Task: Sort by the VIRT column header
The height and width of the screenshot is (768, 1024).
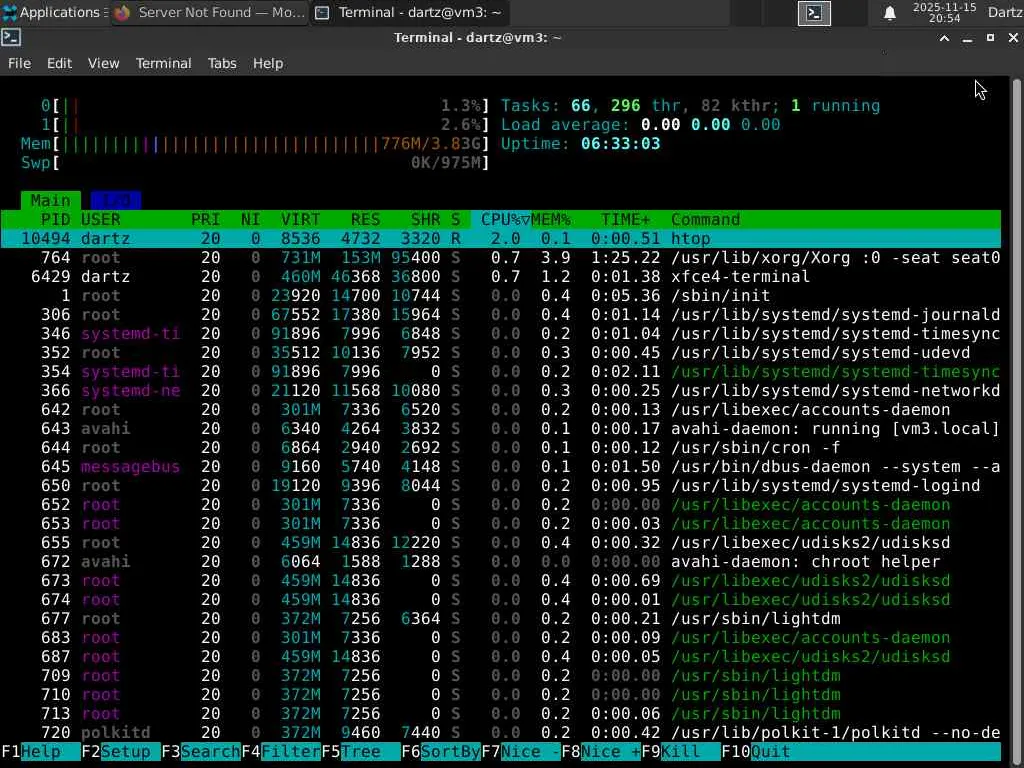Action: click(x=300, y=219)
